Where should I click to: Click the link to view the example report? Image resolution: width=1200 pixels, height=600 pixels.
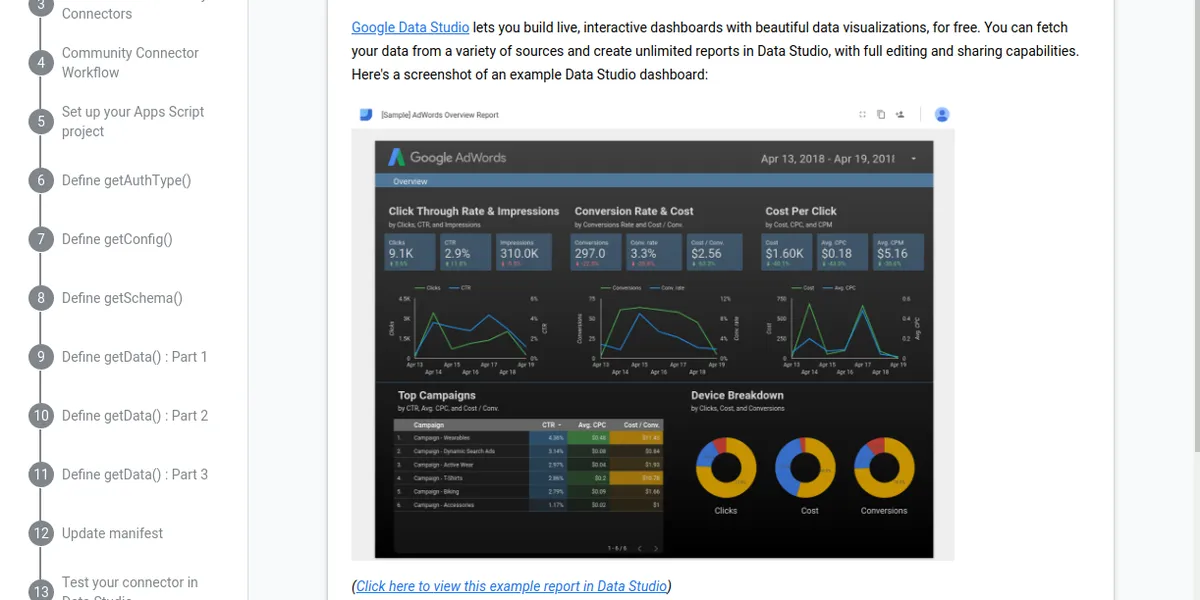pos(511,586)
